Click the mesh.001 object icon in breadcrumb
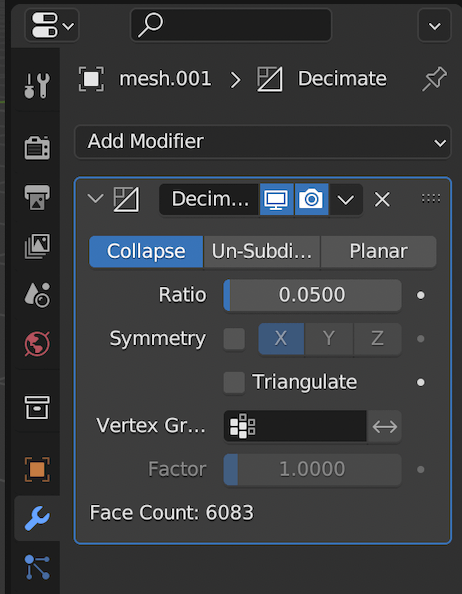Image resolution: width=462 pixels, height=594 pixels. click(x=91, y=79)
